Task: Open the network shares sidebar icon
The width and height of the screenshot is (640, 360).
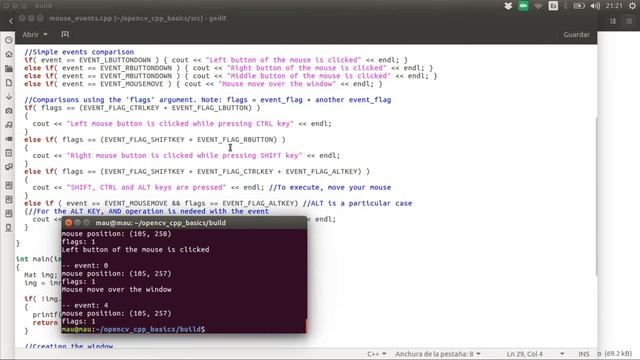Action: 9,167
